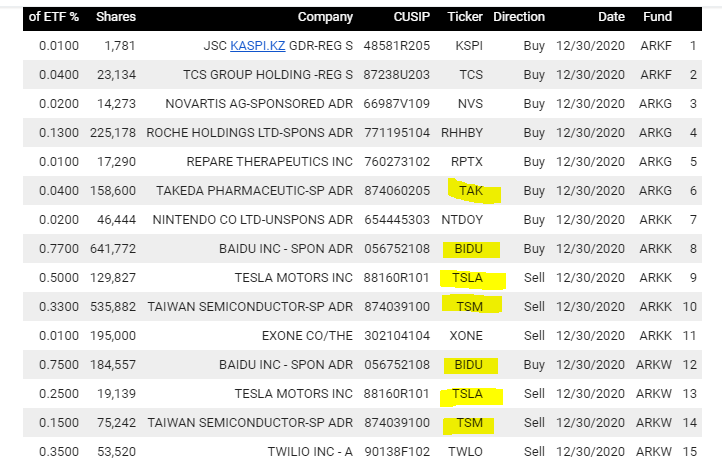Click shares value 225,178

pos(113,133)
